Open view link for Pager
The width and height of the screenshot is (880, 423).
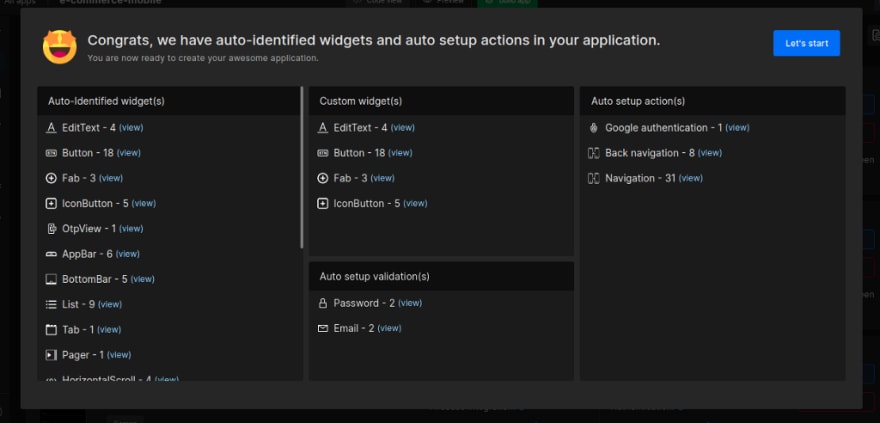pyautogui.click(x=119, y=355)
